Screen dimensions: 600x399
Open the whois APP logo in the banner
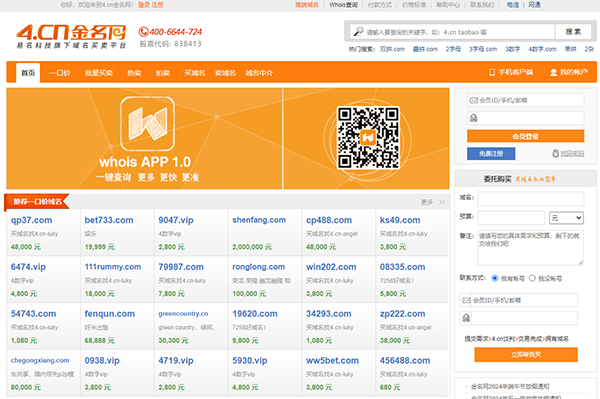click(x=147, y=124)
